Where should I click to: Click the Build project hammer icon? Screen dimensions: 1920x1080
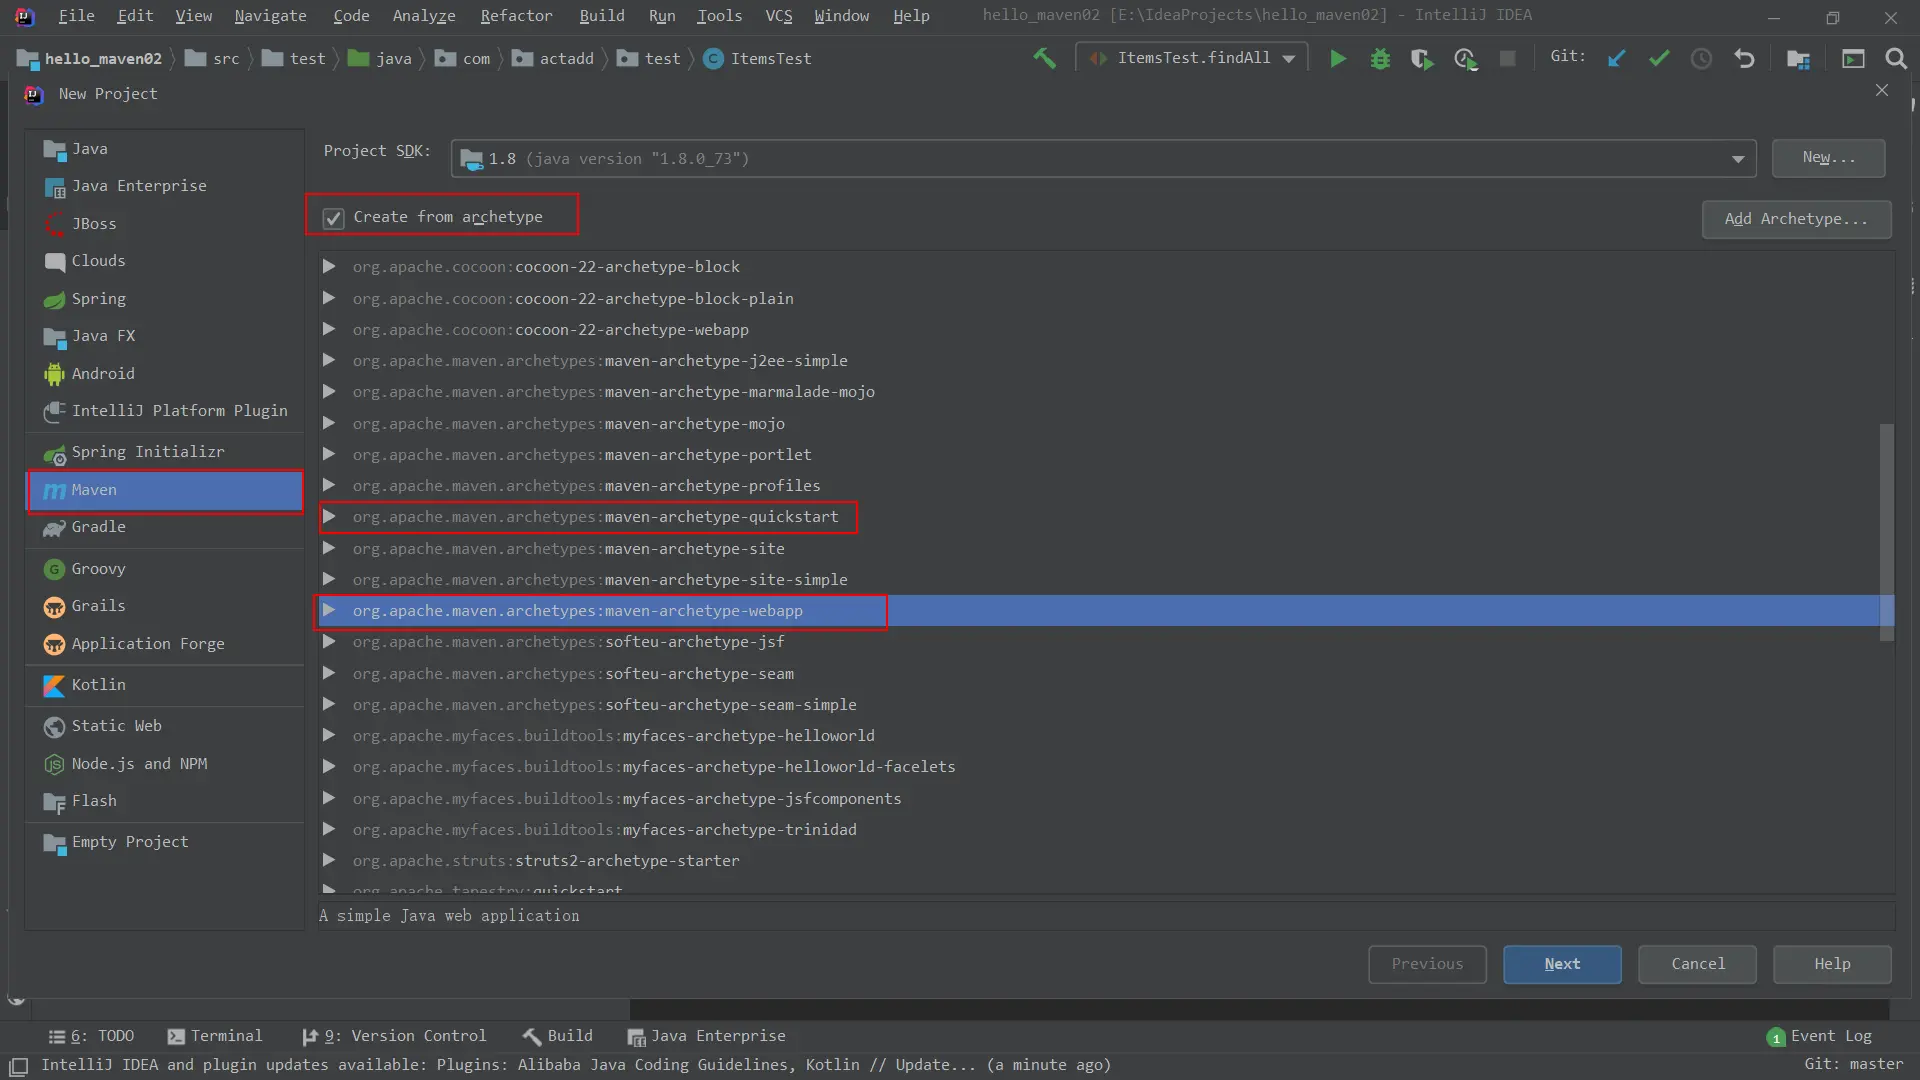click(1044, 59)
